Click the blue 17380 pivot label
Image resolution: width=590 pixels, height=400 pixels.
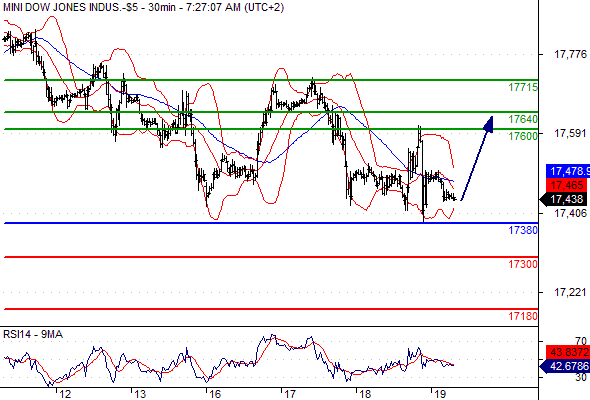click(x=523, y=230)
